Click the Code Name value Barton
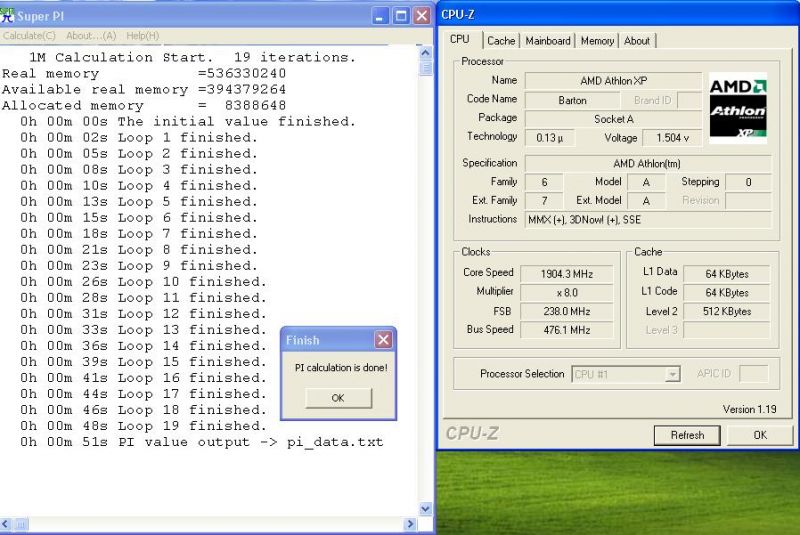 coord(572,100)
